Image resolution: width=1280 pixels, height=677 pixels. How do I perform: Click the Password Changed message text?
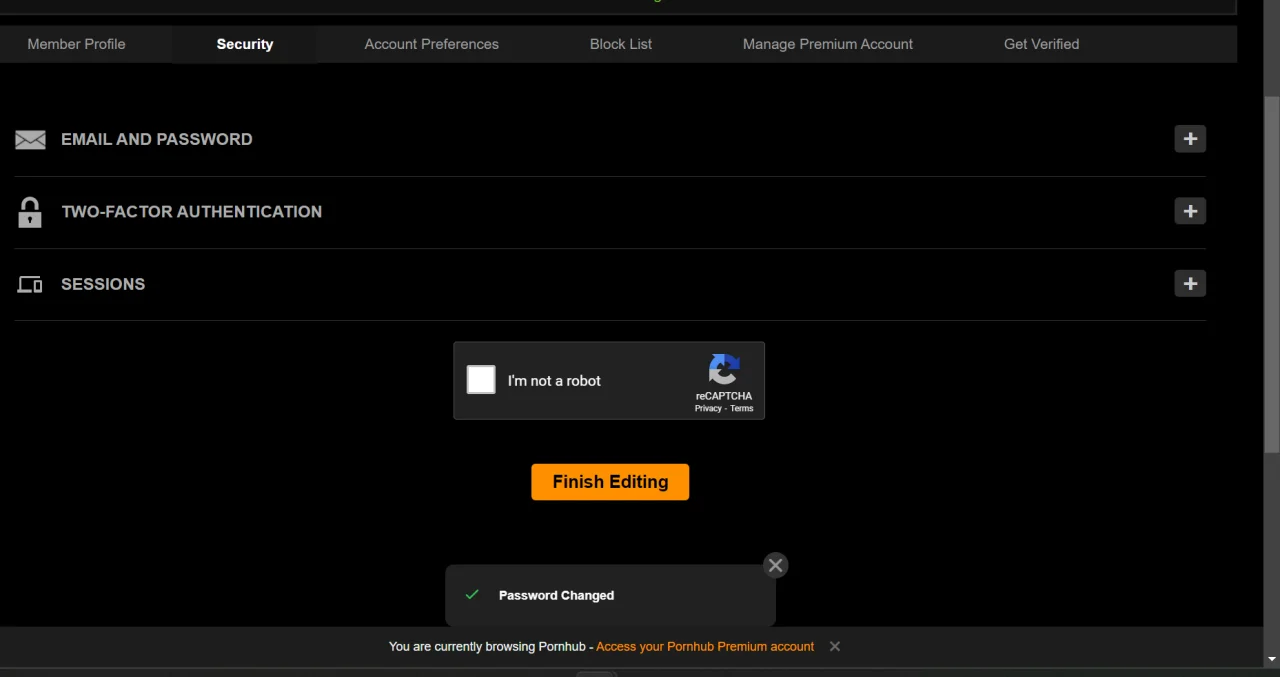pyautogui.click(x=556, y=595)
